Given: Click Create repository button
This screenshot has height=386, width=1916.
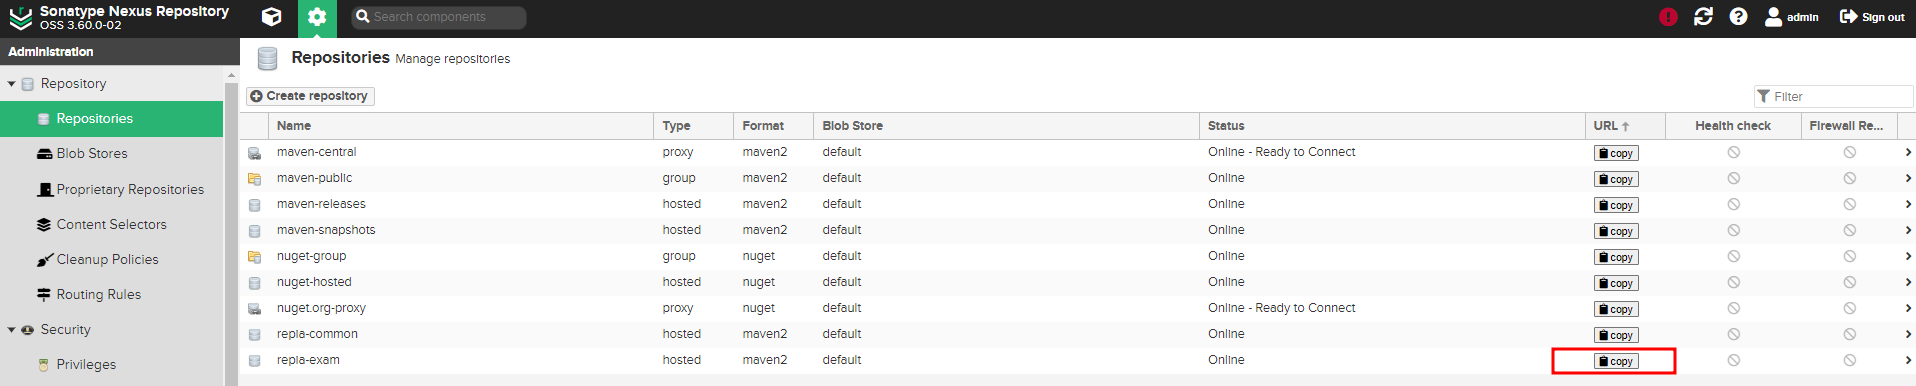Looking at the screenshot, I should tap(310, 96).
